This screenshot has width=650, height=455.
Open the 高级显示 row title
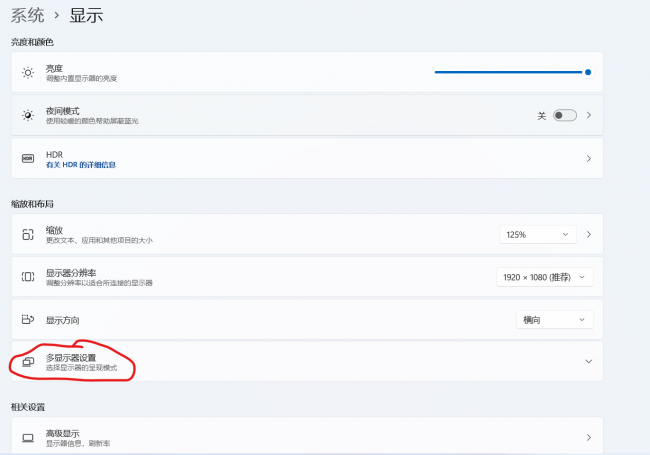(63, 433)
